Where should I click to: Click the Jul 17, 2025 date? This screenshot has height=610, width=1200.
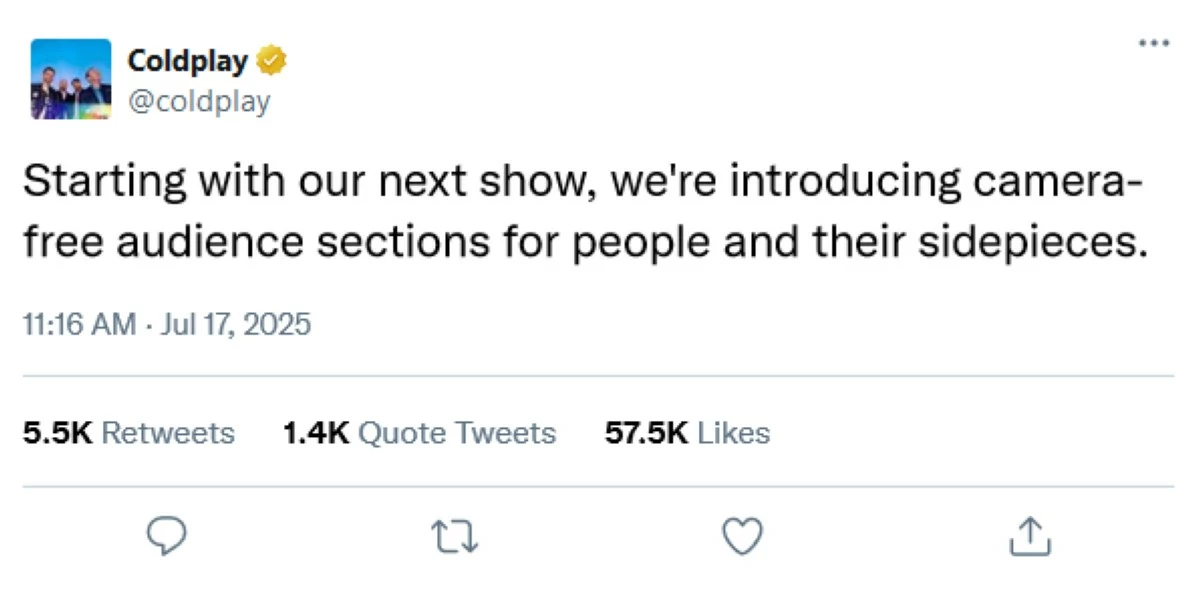point(233,325)
